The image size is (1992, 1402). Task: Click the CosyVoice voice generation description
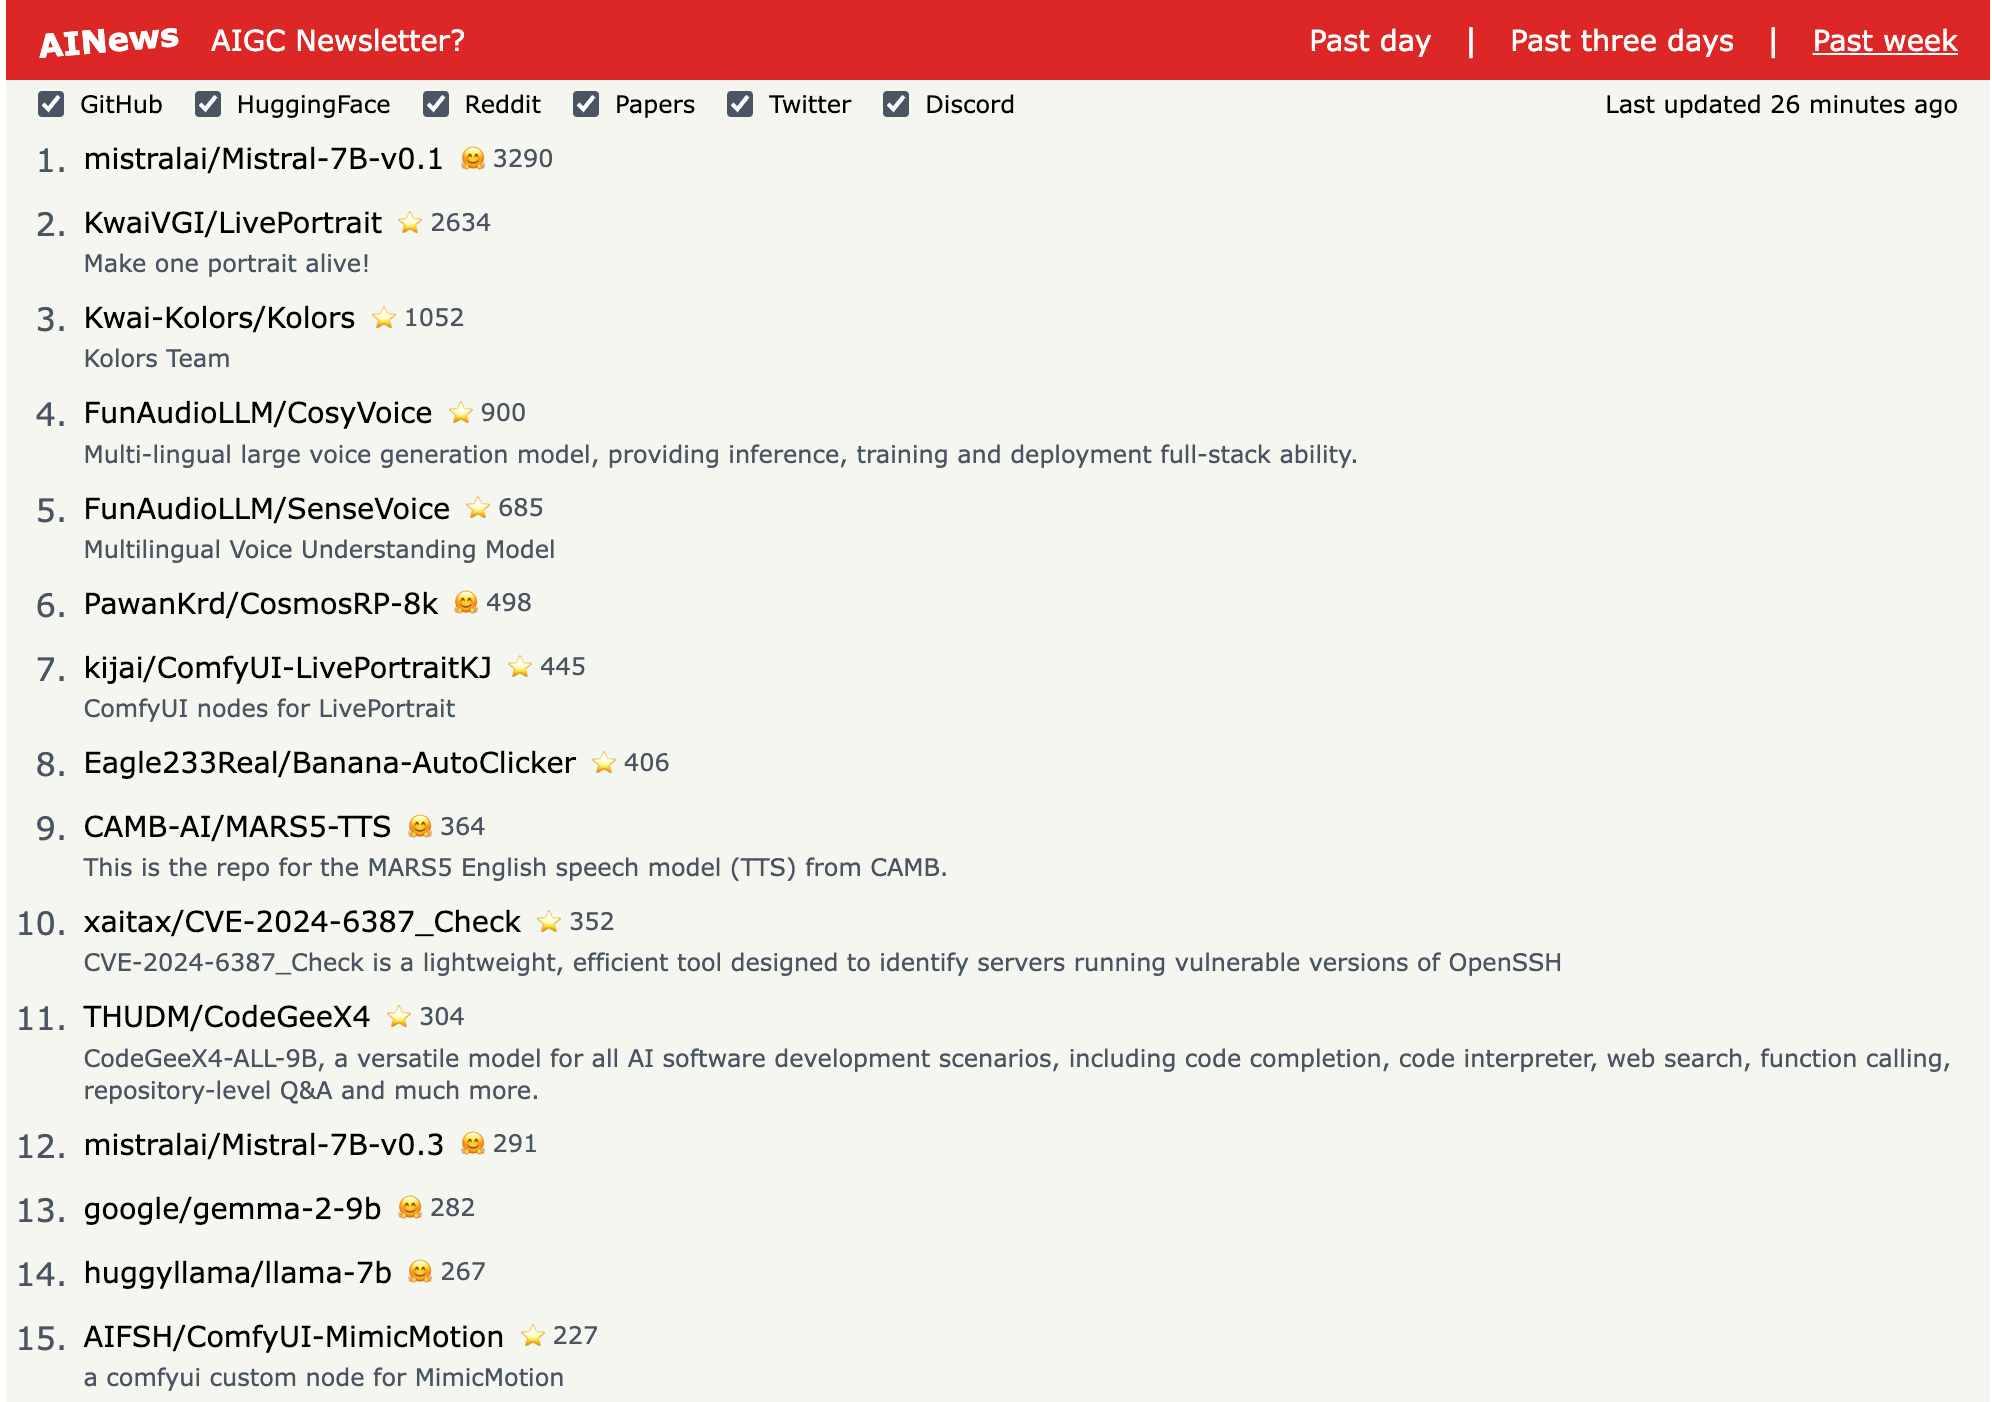720,455
